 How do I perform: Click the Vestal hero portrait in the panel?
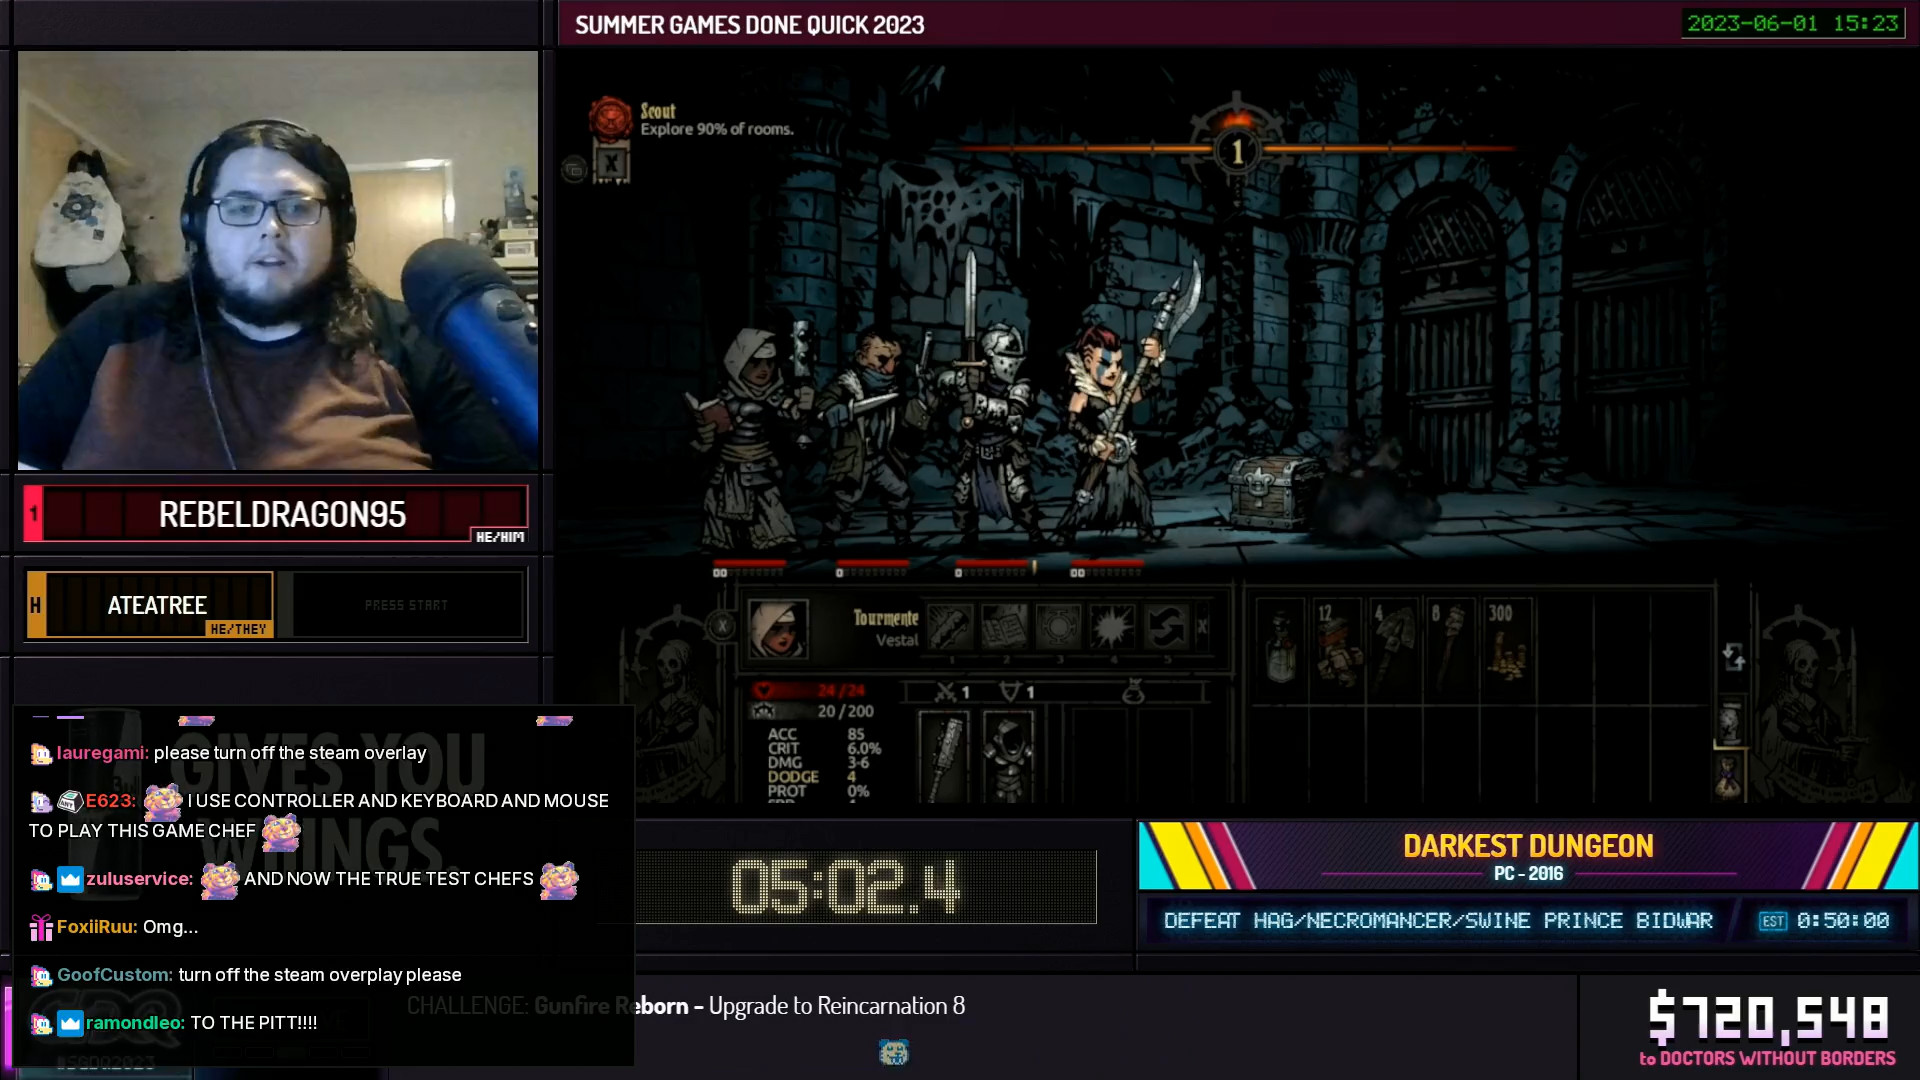[778, 628]
